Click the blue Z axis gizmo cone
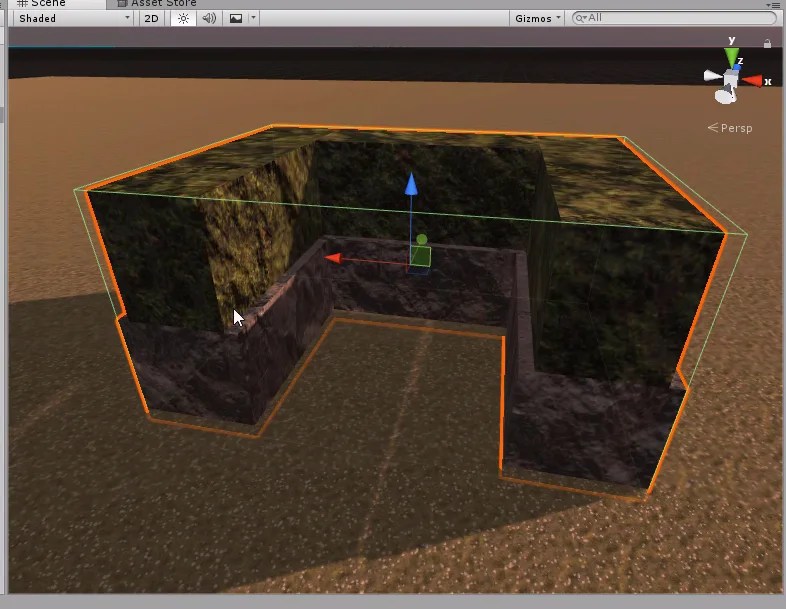This screenshot has height=609, width=786. [x=737, y=66]
